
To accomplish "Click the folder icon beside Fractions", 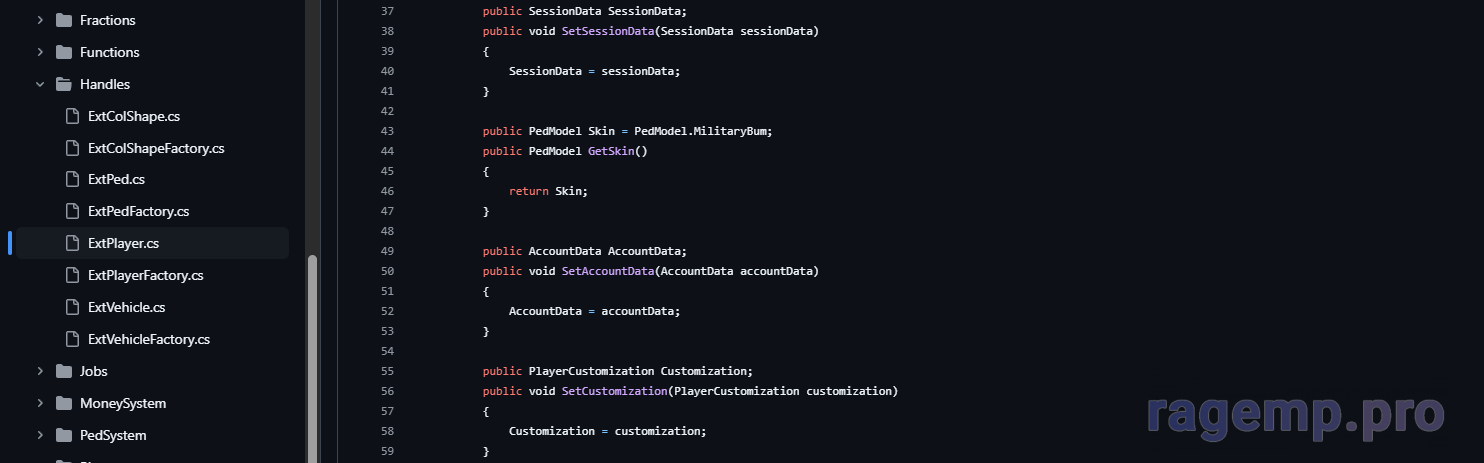I will coord(64,20).
